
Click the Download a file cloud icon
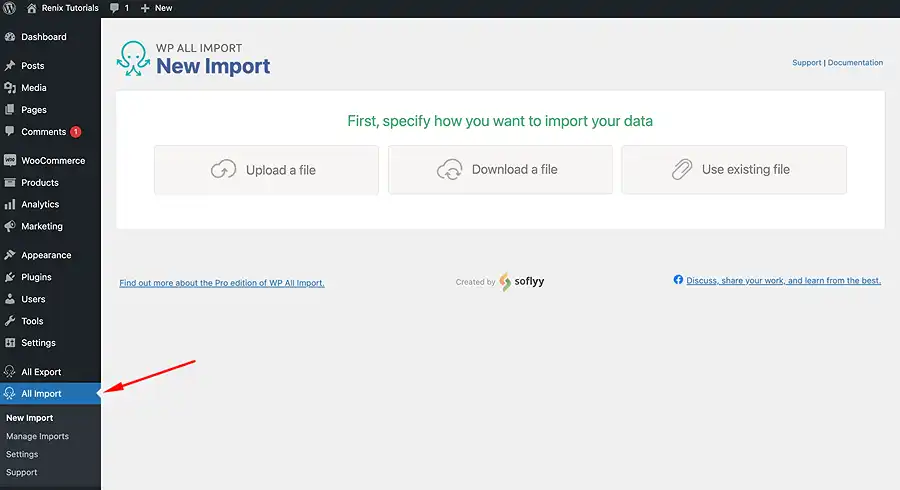coord(449,170)
